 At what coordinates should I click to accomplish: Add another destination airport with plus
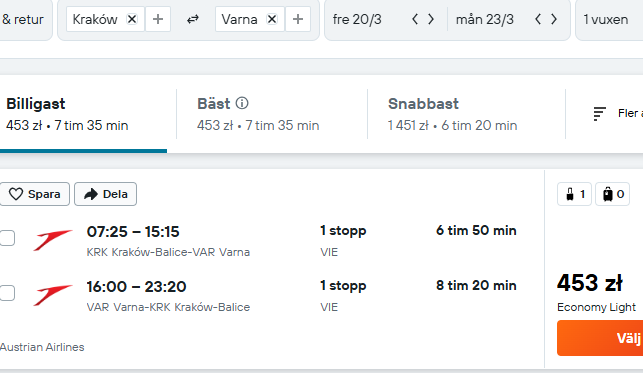click(x=298, y=19)
